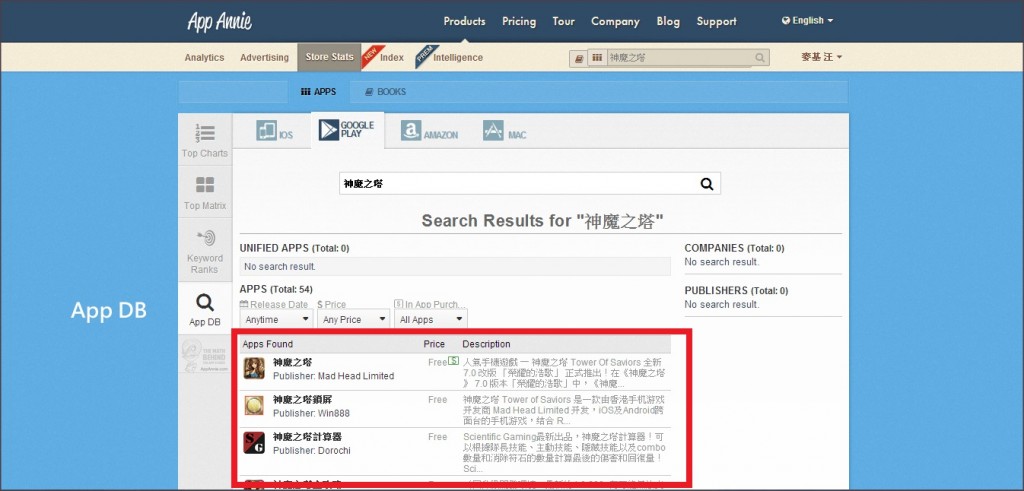Expand the Any Price dropdown

[x=353, y=320]
